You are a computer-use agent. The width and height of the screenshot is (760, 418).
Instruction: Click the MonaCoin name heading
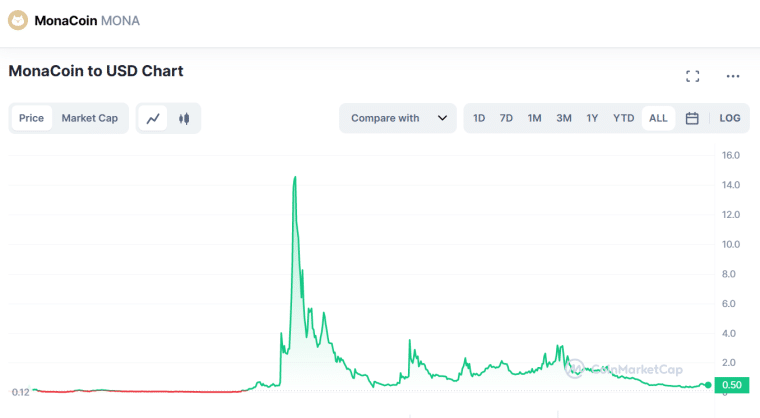pos(65,21)
